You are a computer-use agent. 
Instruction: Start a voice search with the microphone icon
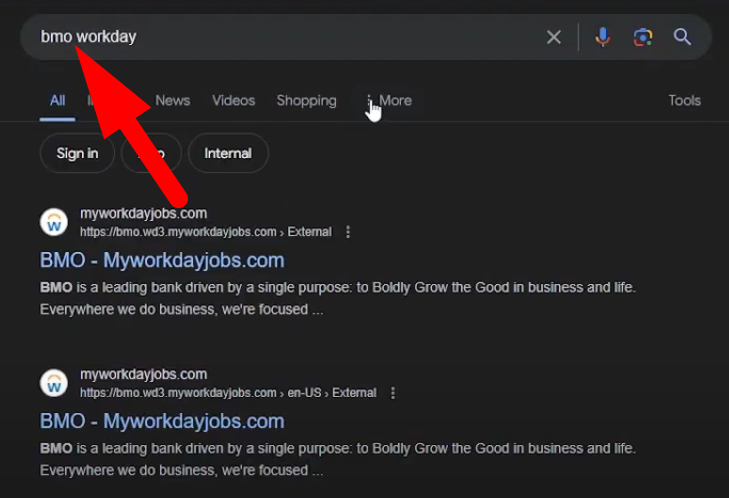[x=602, y=37]
